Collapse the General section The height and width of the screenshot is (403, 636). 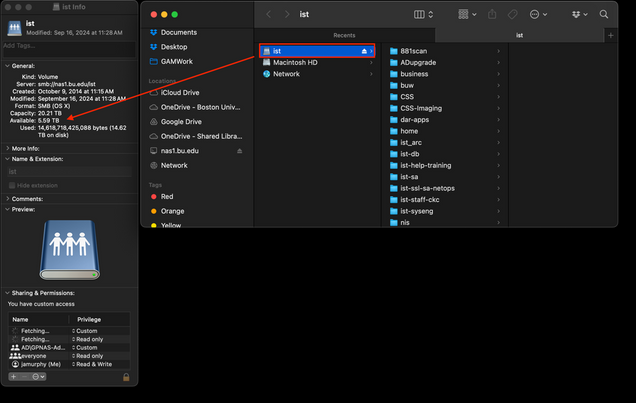(5, 66)
